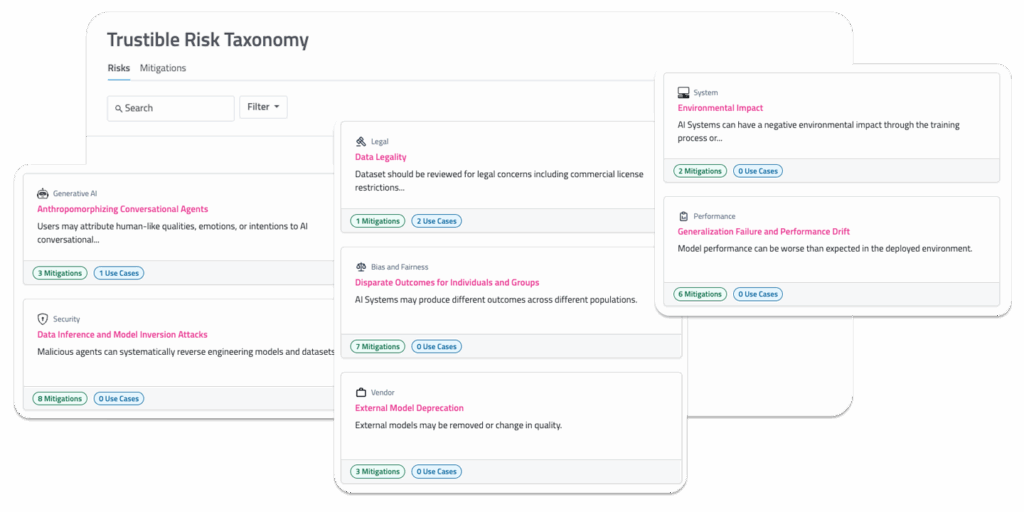Click the Legal gavel icon
Screen dimensions: 1024x512
pyautogui.click(x=361, y=142)
